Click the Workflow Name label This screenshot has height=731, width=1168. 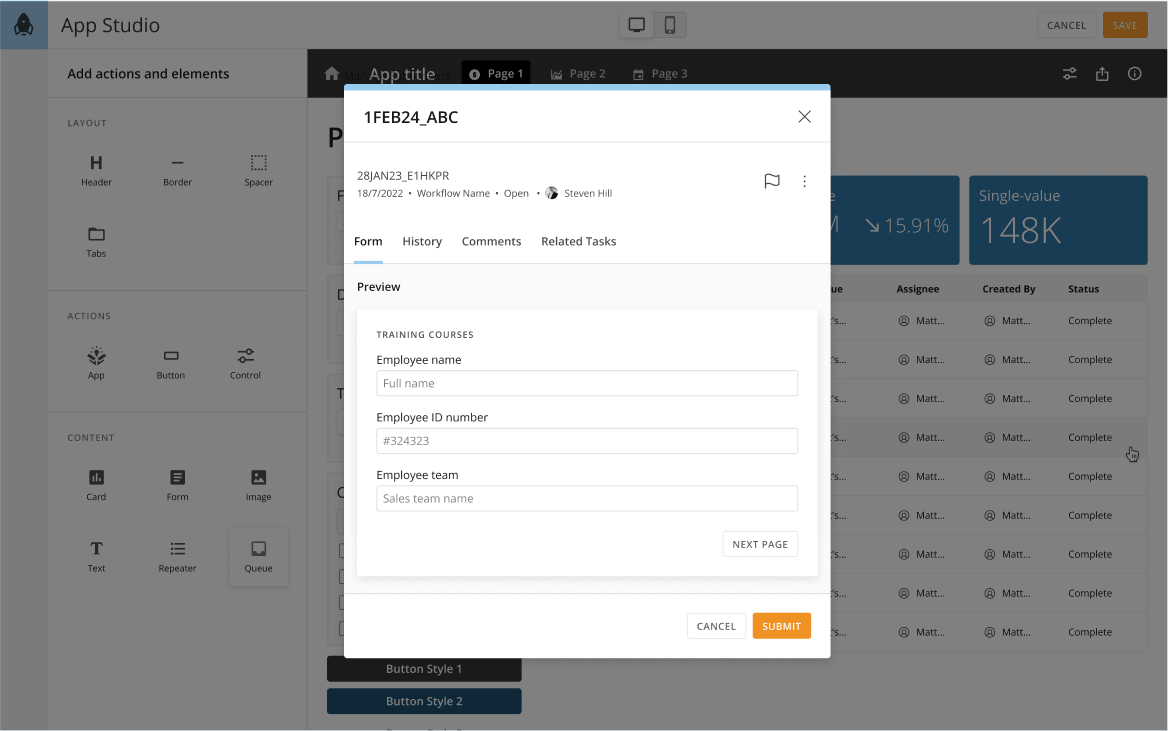click(453, 193)
